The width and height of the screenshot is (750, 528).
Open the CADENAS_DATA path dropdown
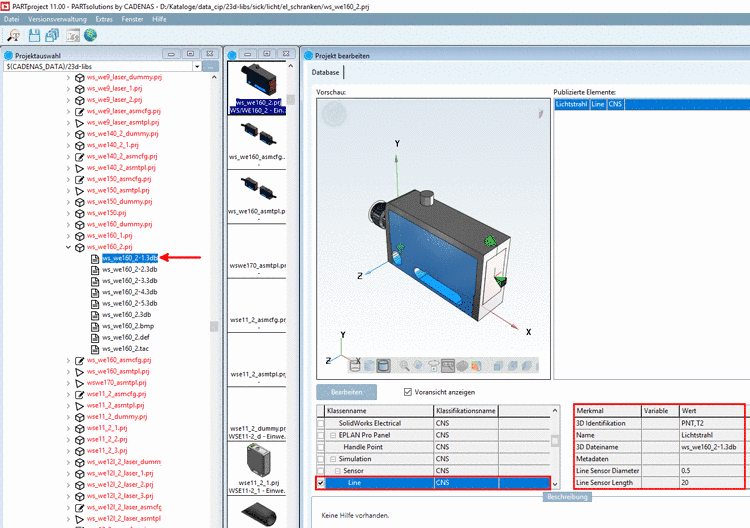point(197,66)
